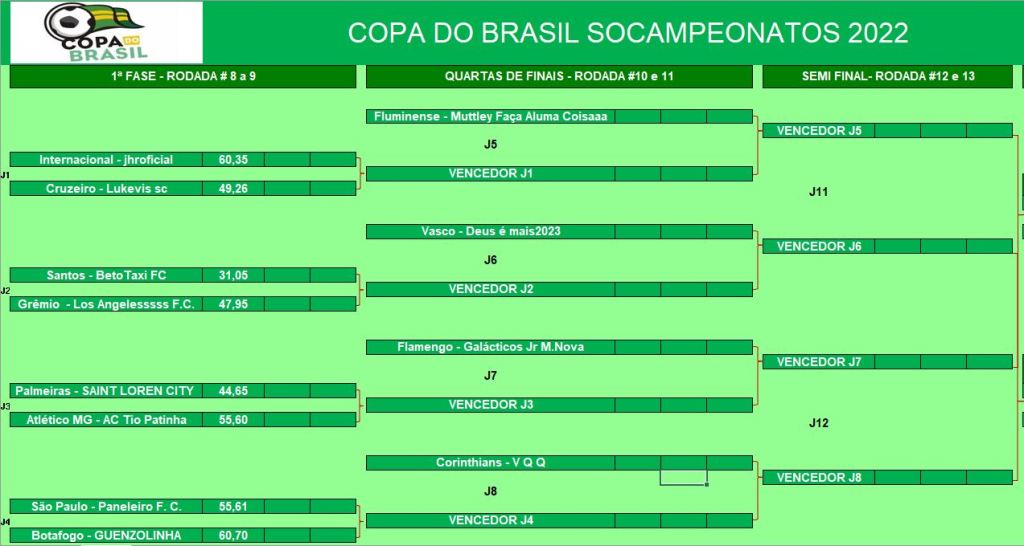Click the Cruzeiro score cell 49,26

pyautogui.click(x=233, y=188)
